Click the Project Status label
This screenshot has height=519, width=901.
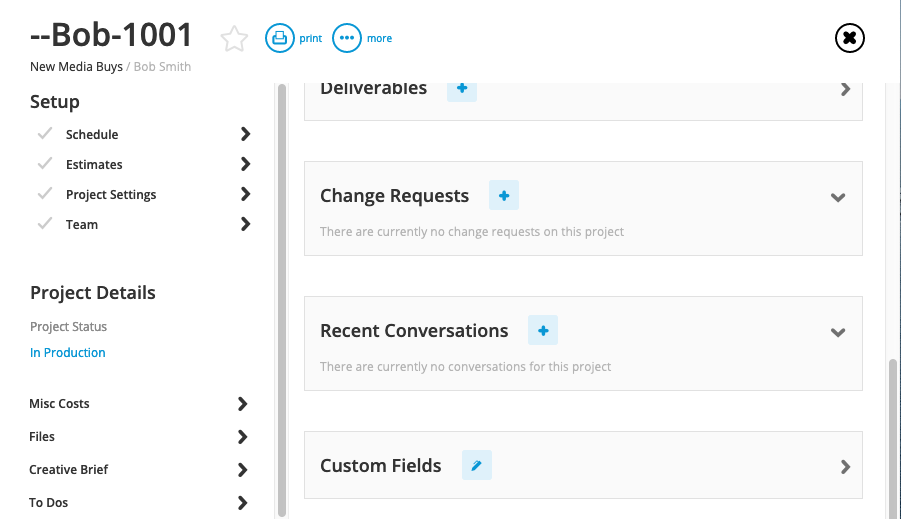click(68, 326)
